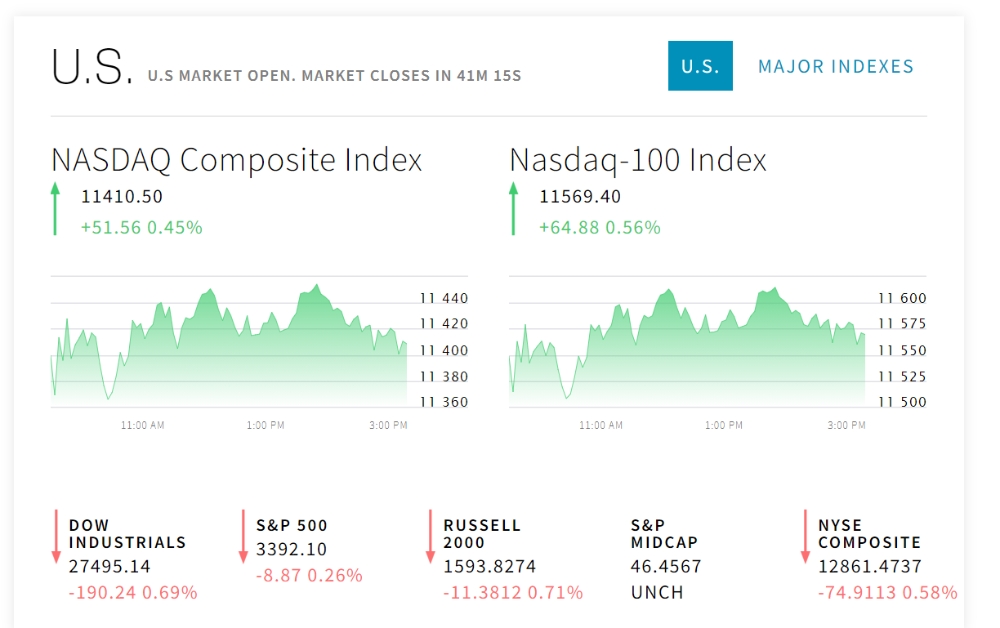Open the S&P 500 index link

[x=291, y=525]
